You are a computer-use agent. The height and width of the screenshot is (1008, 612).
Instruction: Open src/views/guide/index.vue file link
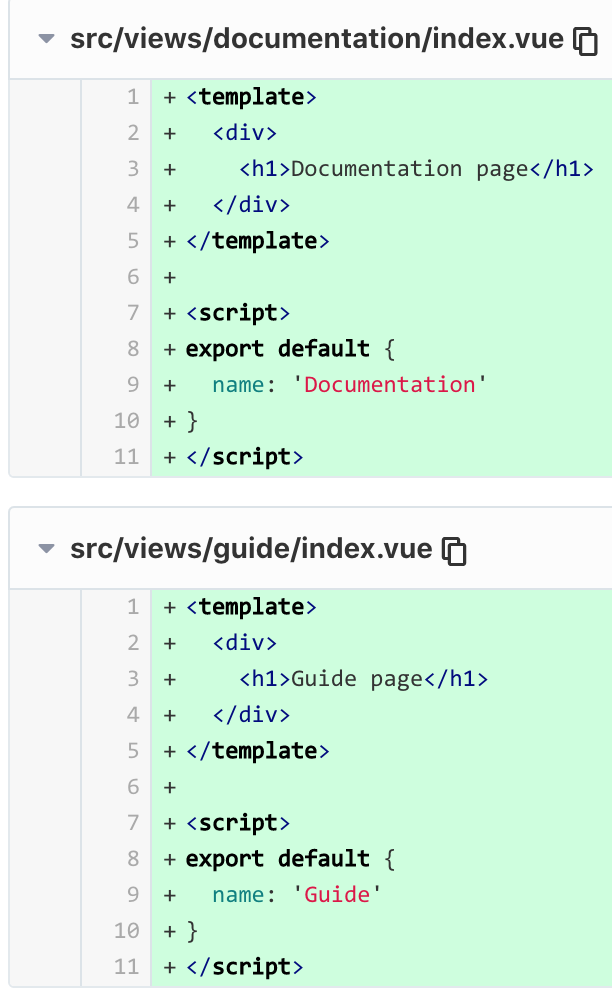pos(251,549)
